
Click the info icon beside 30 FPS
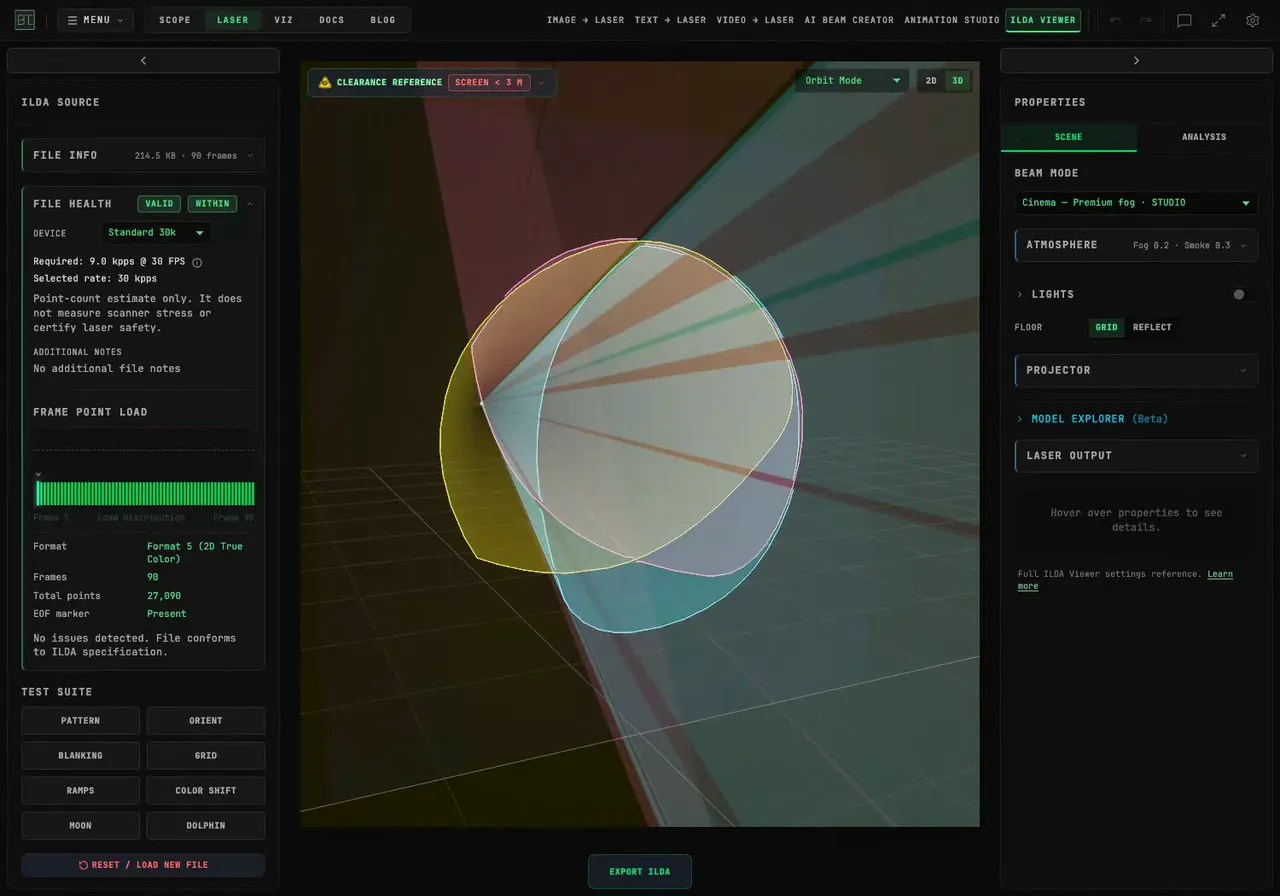click(197, 263)
